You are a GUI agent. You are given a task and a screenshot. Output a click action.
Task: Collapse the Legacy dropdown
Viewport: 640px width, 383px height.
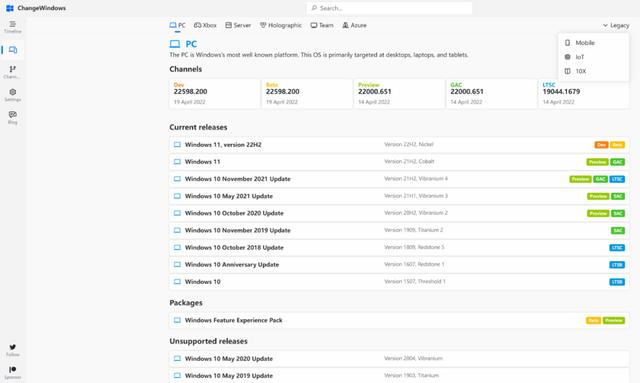point(616,25)
